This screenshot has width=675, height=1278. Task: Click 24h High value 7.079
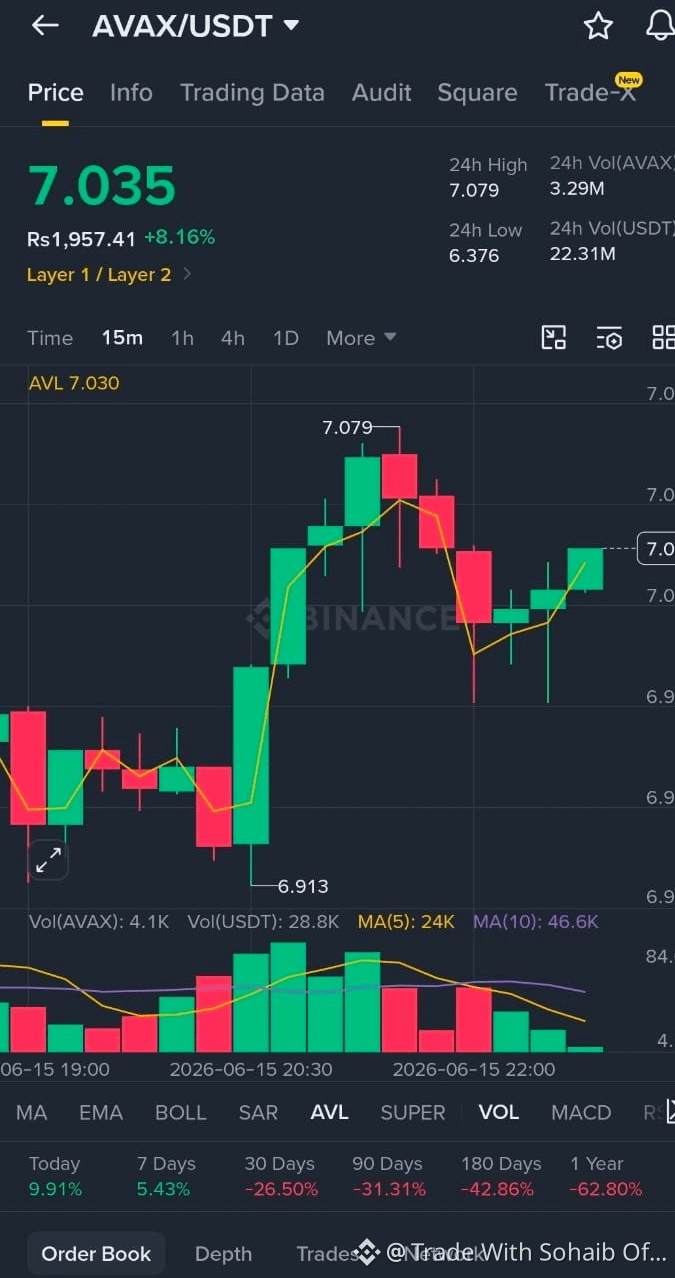(x=474, y=190)
